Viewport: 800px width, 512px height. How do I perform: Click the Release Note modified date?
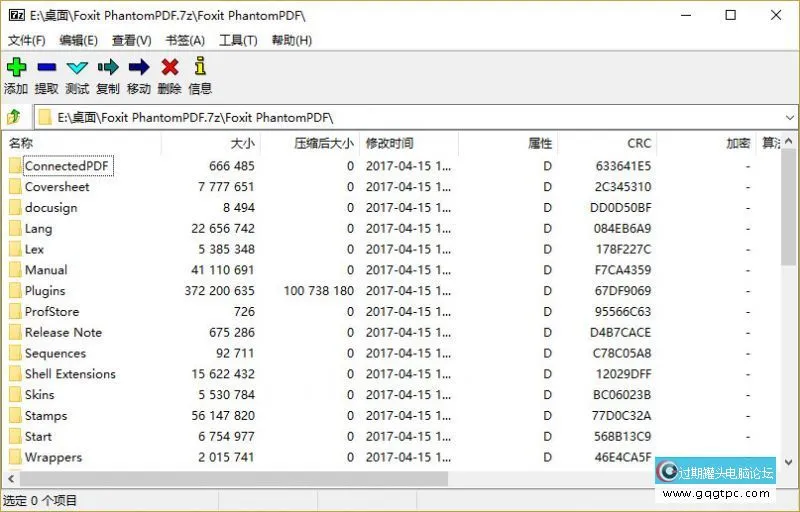408,332
